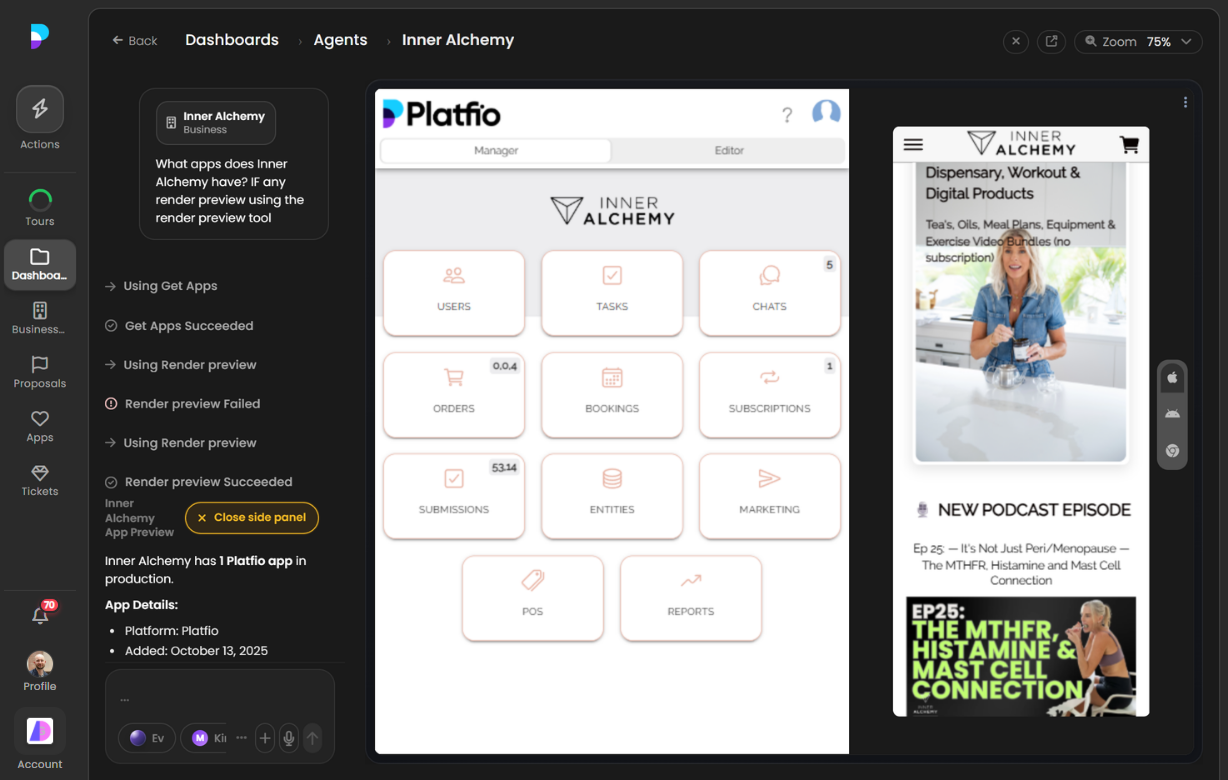The image size is (1228, 780).
Task: Open Account in the sidebar
Action: tap(40, 740)
